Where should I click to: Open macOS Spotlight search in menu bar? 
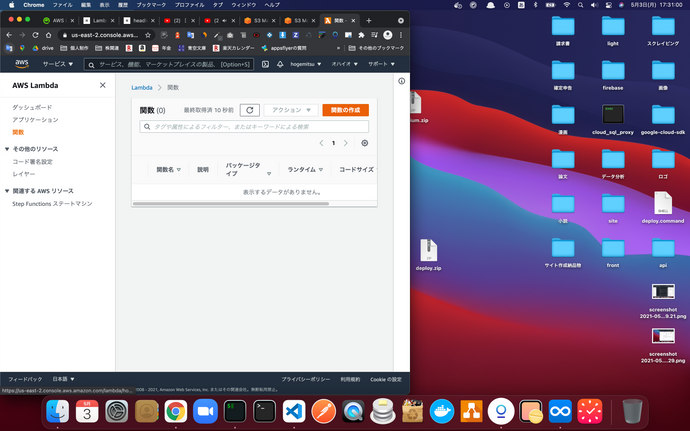pyautogui.click(x=580, y=5)
